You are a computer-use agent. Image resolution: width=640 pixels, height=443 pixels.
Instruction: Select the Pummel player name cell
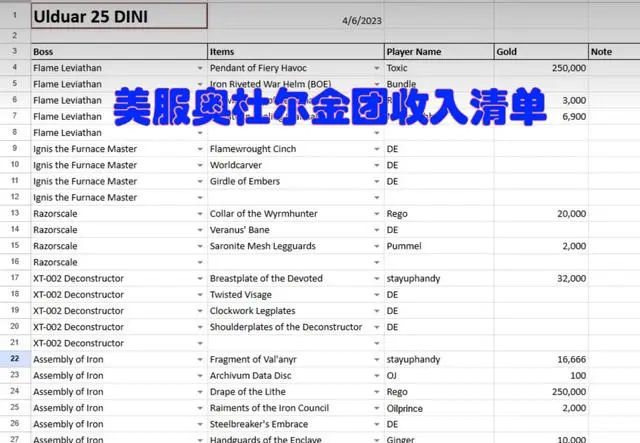coord(439,246)
